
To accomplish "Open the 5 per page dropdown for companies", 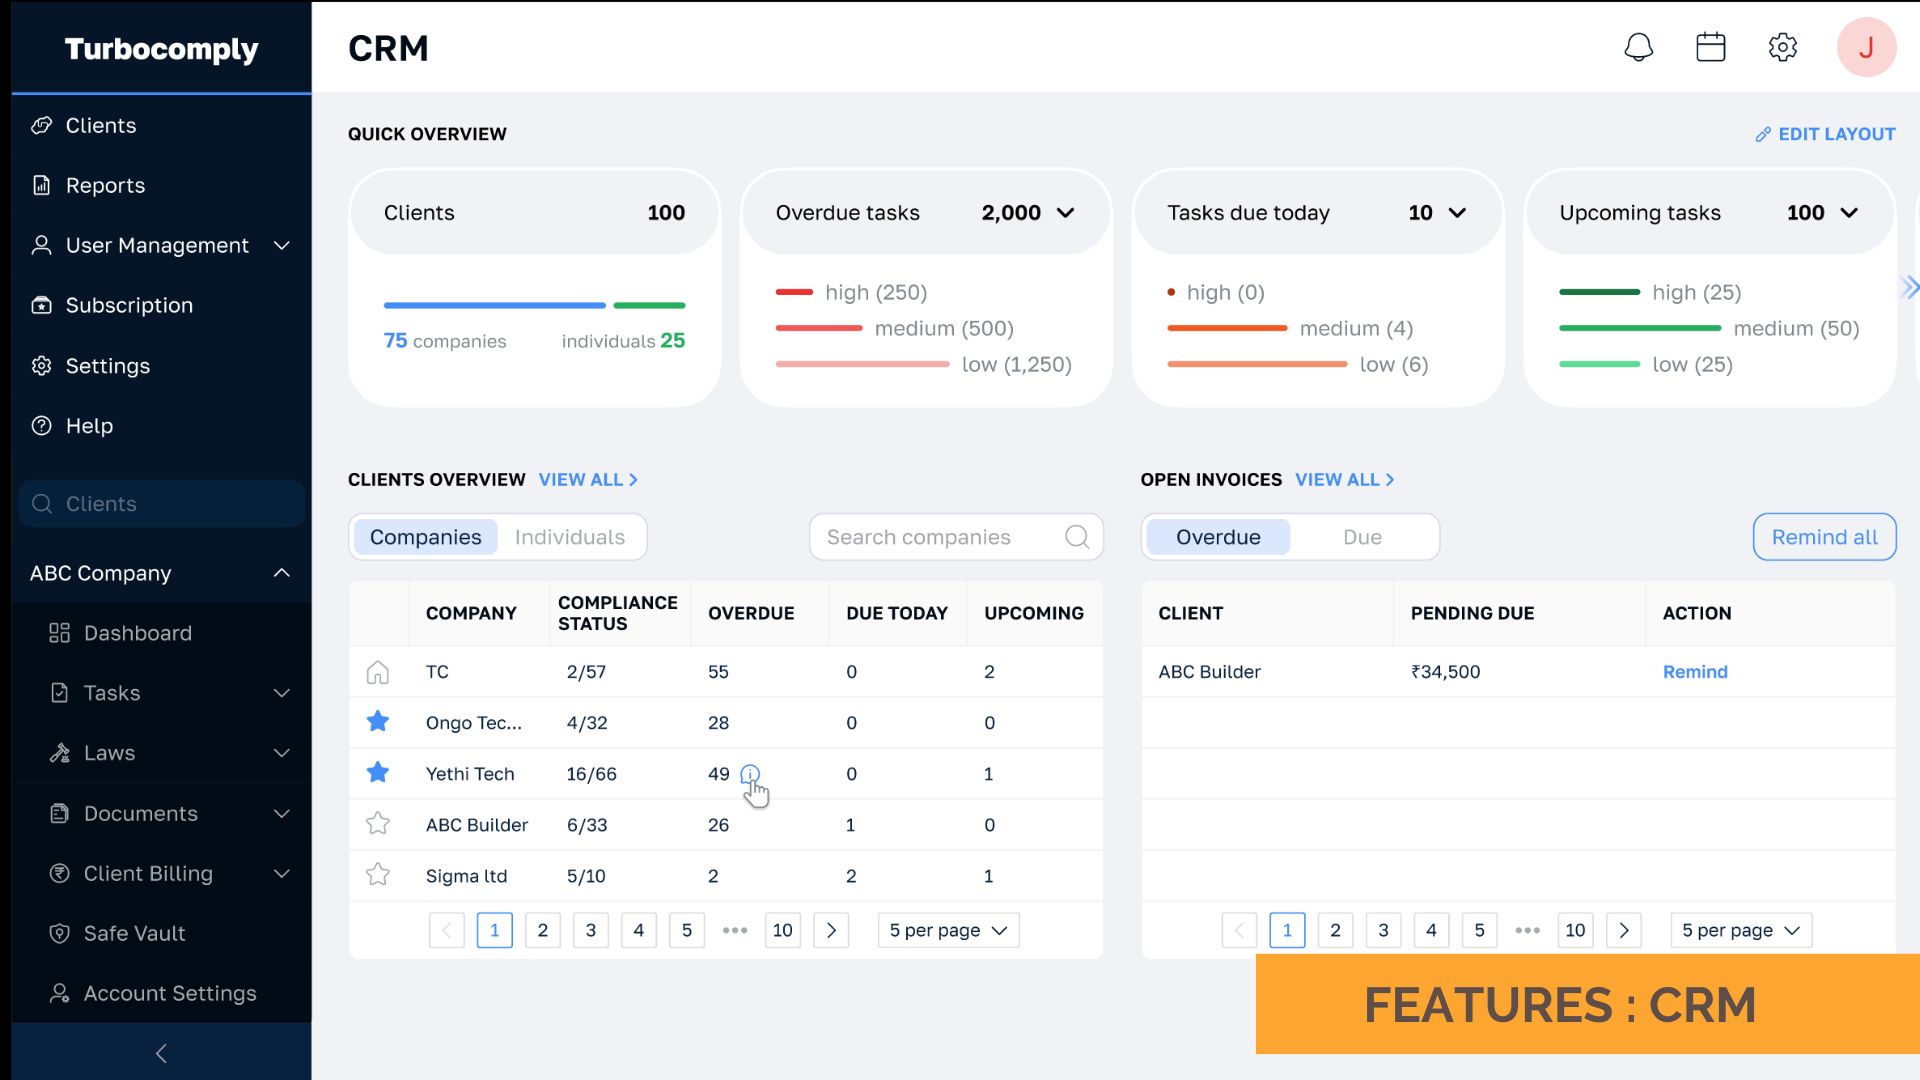I will click(947, 930).
